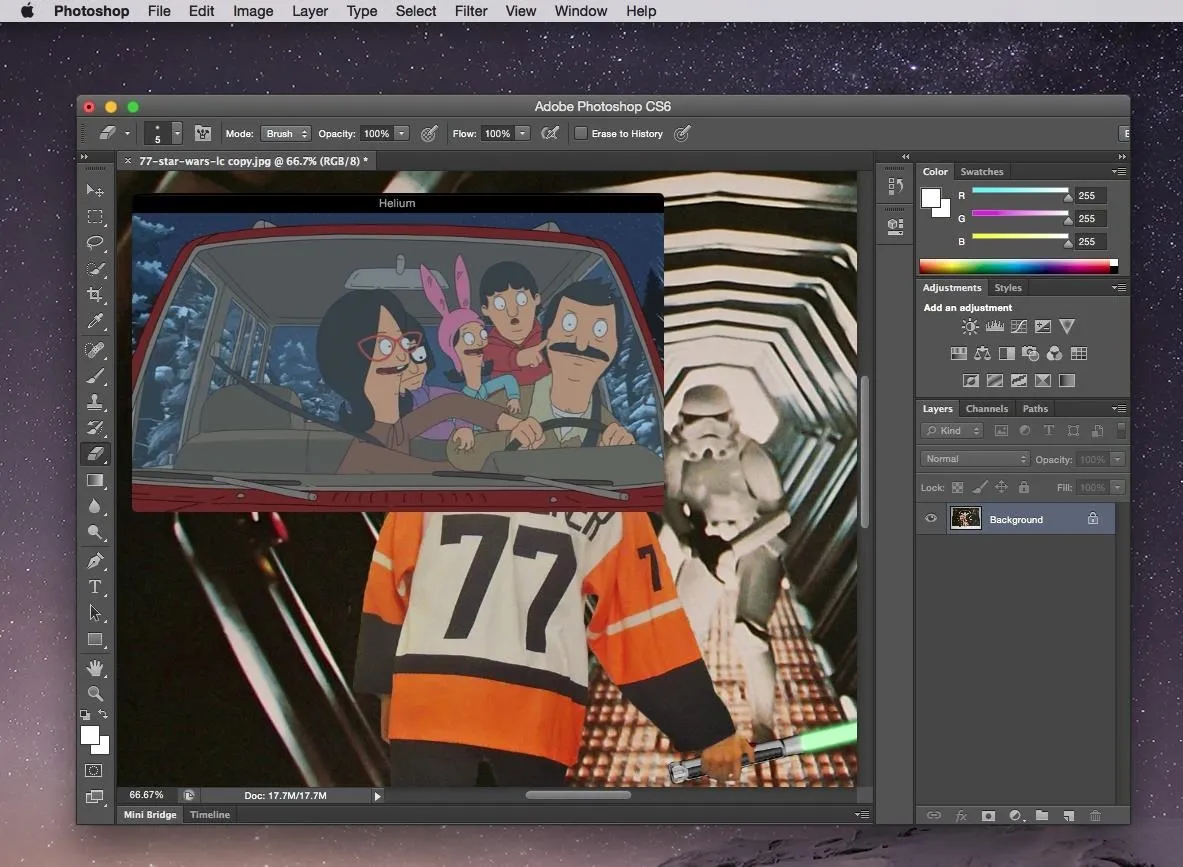Create a new layer group folder
Screen dimensions: 1183x867
(x=1042, y=816)
